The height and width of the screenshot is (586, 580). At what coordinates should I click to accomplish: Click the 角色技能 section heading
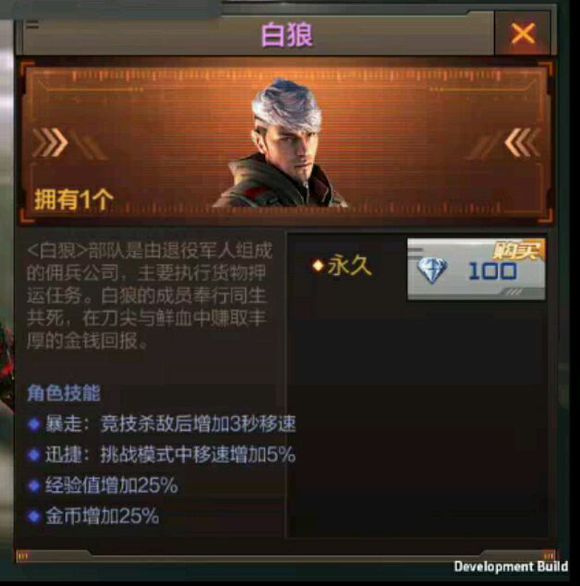(64, 393)
